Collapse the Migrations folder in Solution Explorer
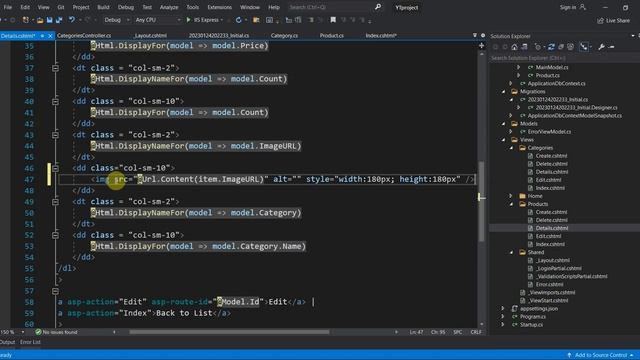Screen dimensions: 640x360 [x=503, y=91]
